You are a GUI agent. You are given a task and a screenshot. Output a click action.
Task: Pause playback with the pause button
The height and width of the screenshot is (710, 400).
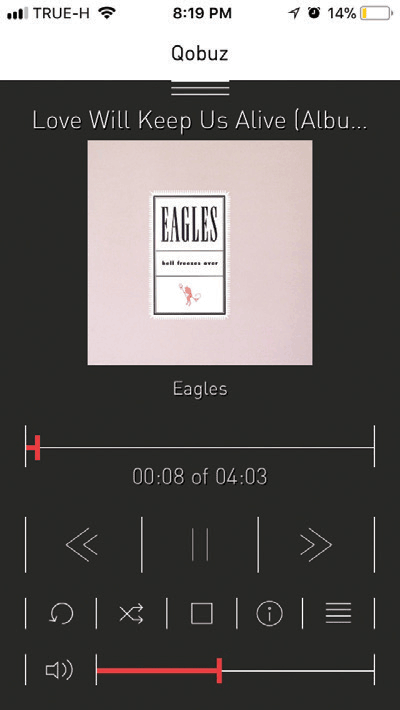(200, 544)
